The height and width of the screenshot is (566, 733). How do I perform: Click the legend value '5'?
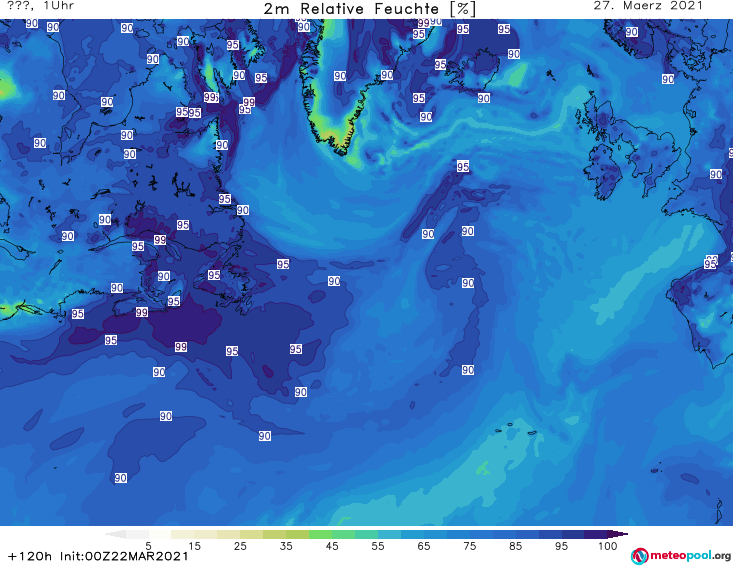tap(148, 546)
